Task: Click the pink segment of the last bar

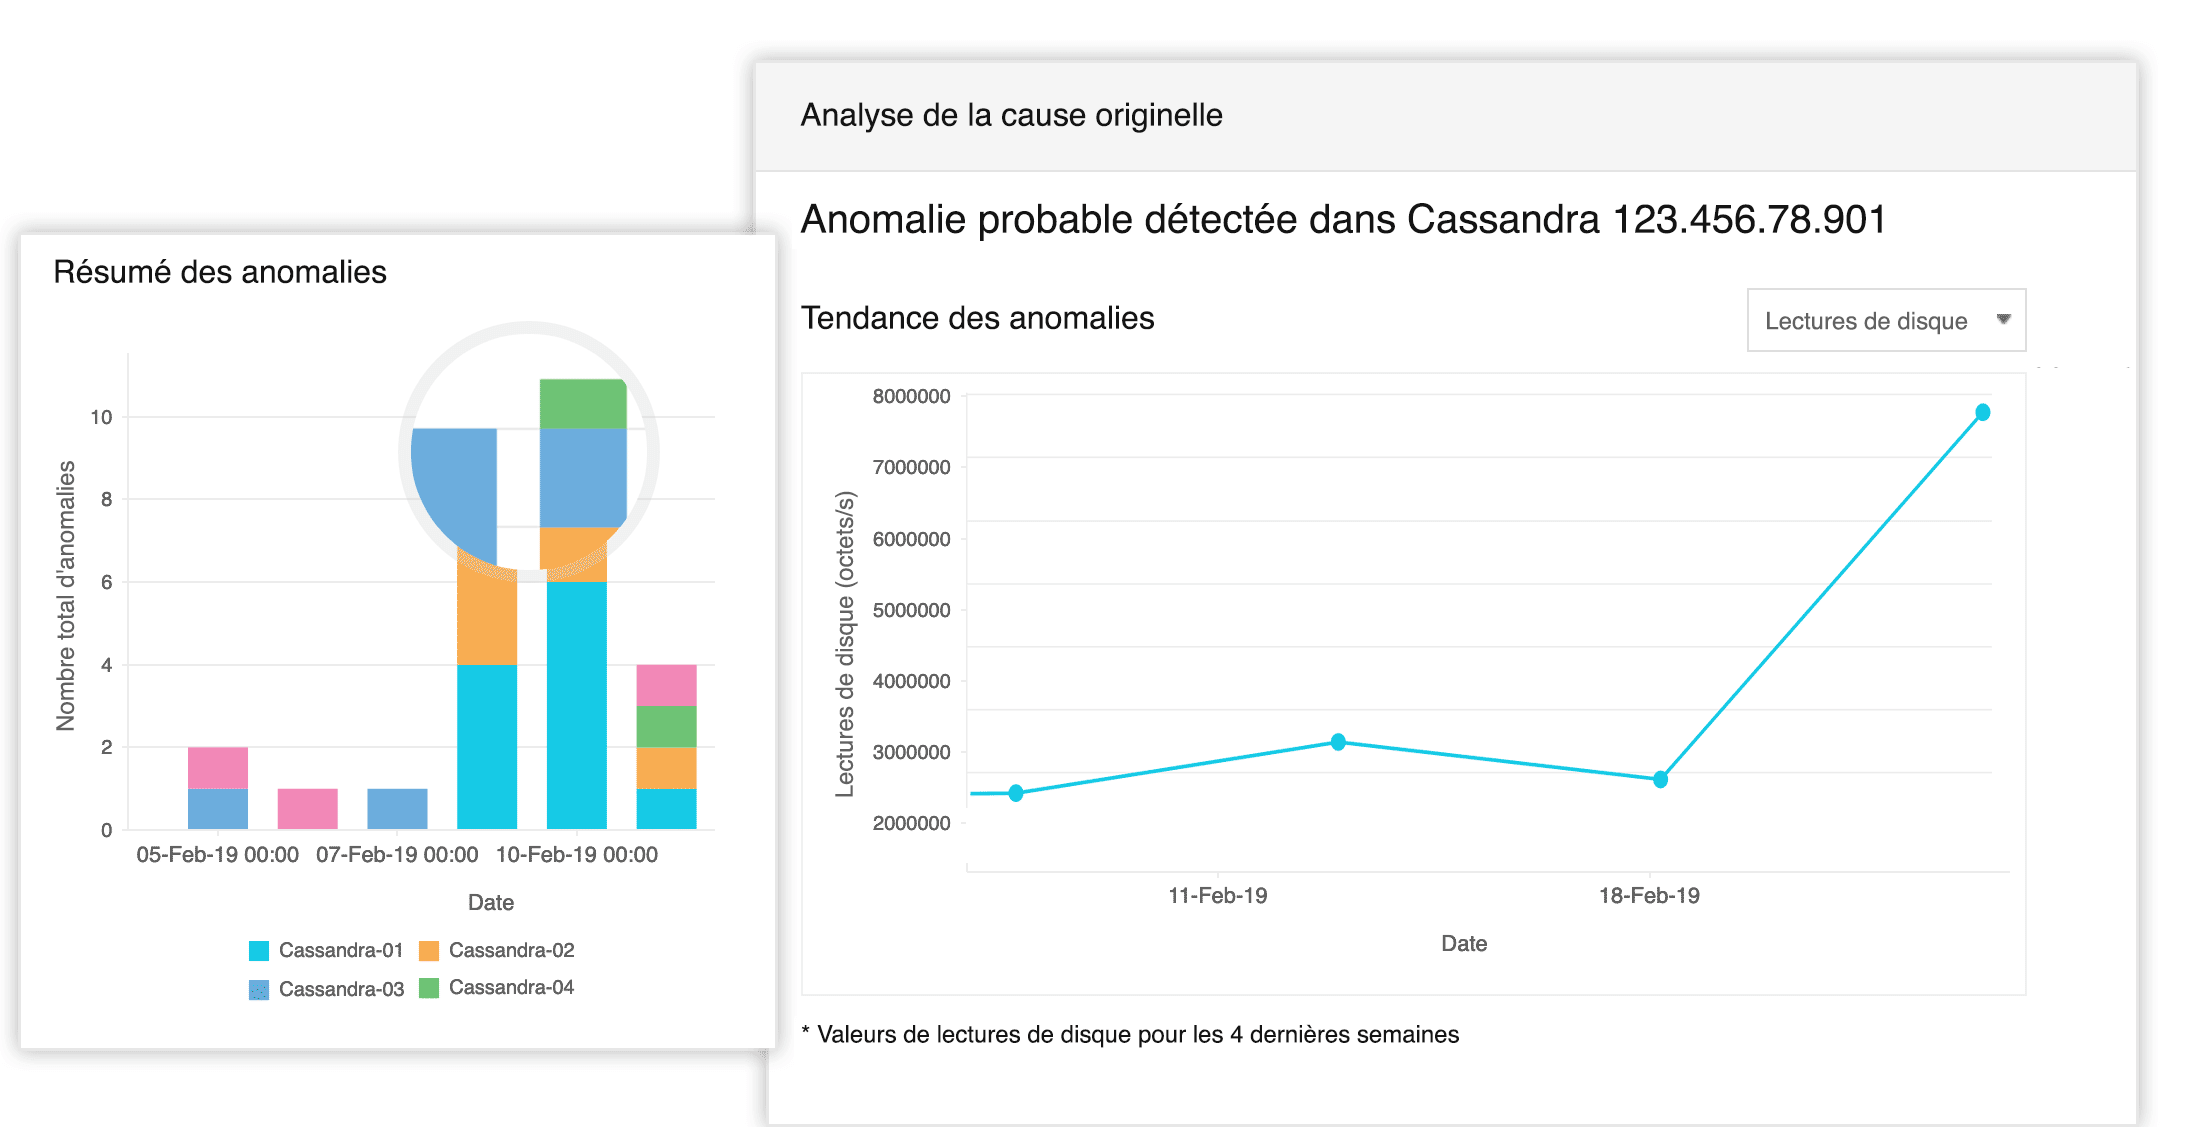Action: (666, 685)
